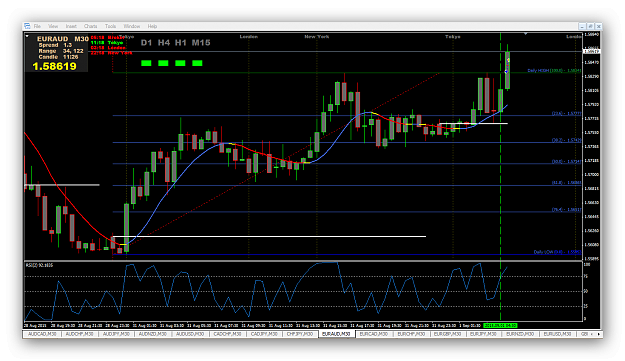Viewport: 625px width, 361px height.
Task: Click the green Tokyo session clock entry
Action: pyautogui.click(x=107, y=43)
